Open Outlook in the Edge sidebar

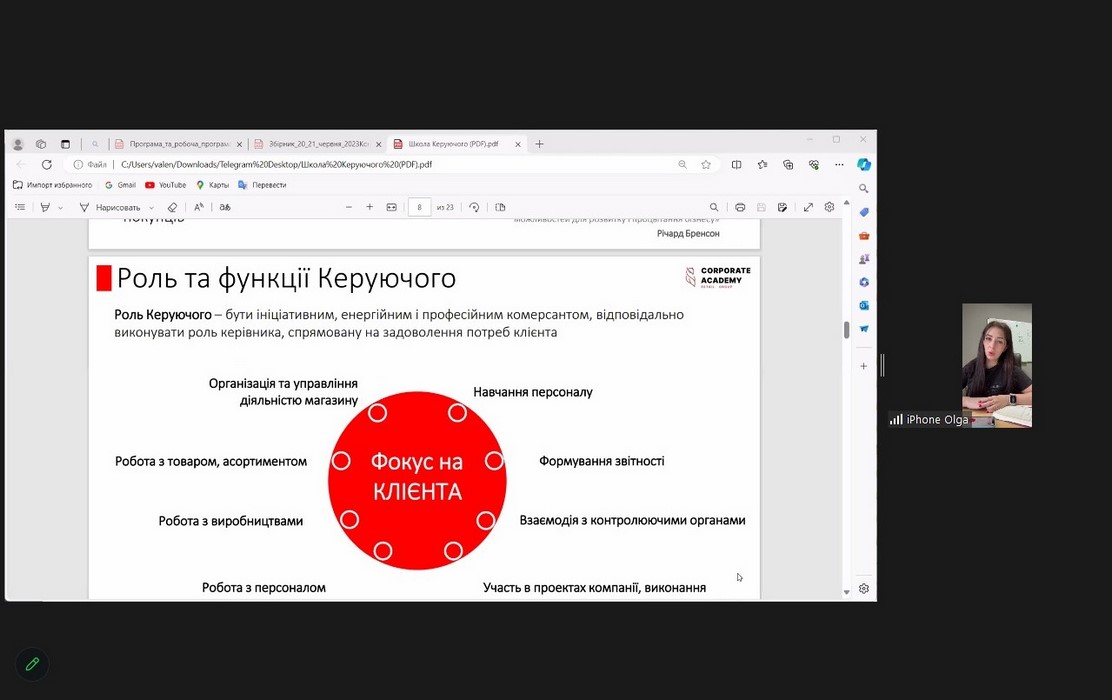click(x=864, y=305)
